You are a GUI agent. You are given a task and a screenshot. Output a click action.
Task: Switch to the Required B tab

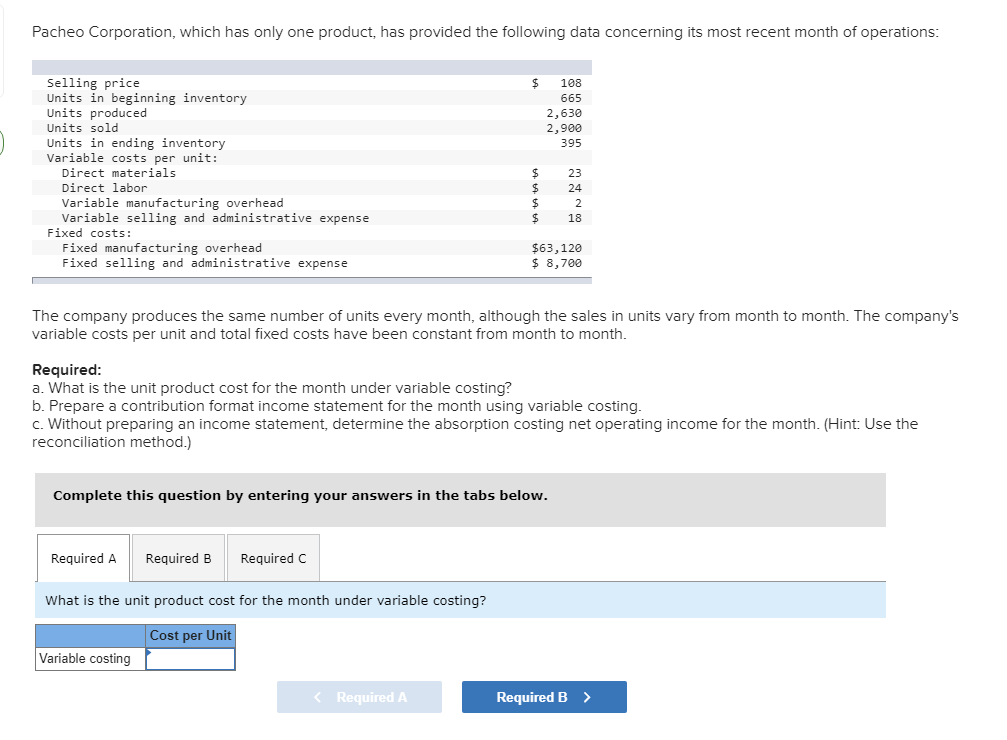point(178,558)
